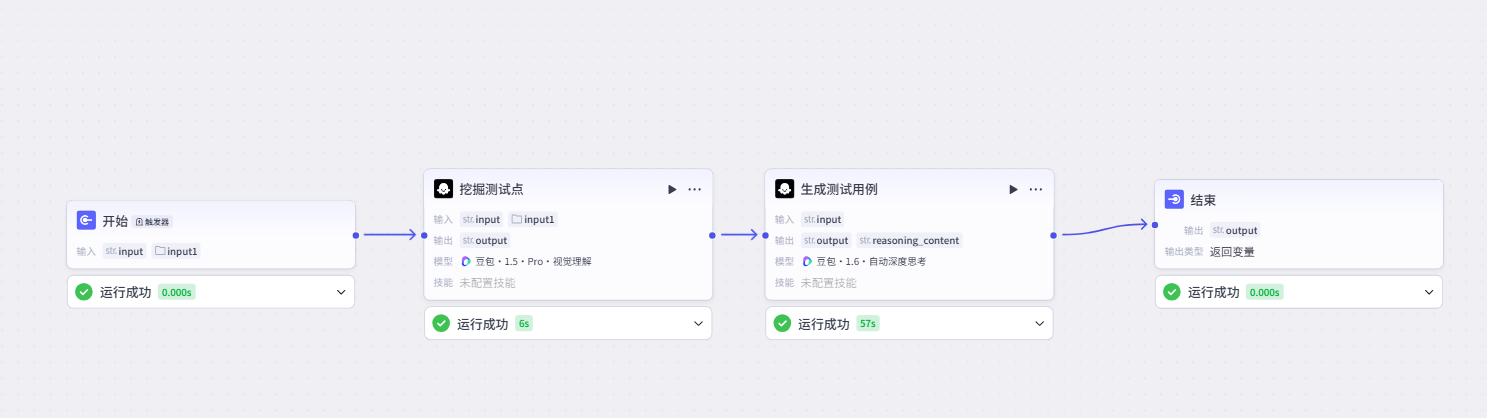Viewport: 1487px width, 418px height.
Task: Expand the 挖掘测试点 run result 6s
Action: point(698,323)
